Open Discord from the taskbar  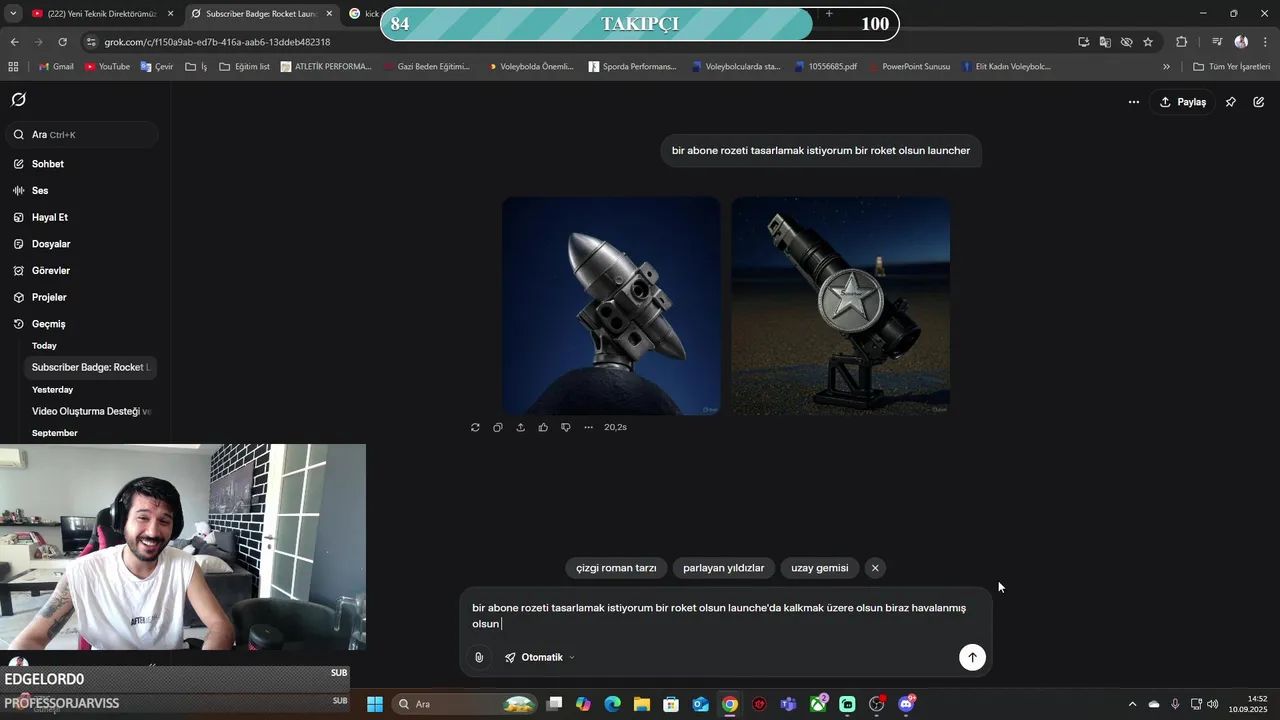[x=907, y=704]
